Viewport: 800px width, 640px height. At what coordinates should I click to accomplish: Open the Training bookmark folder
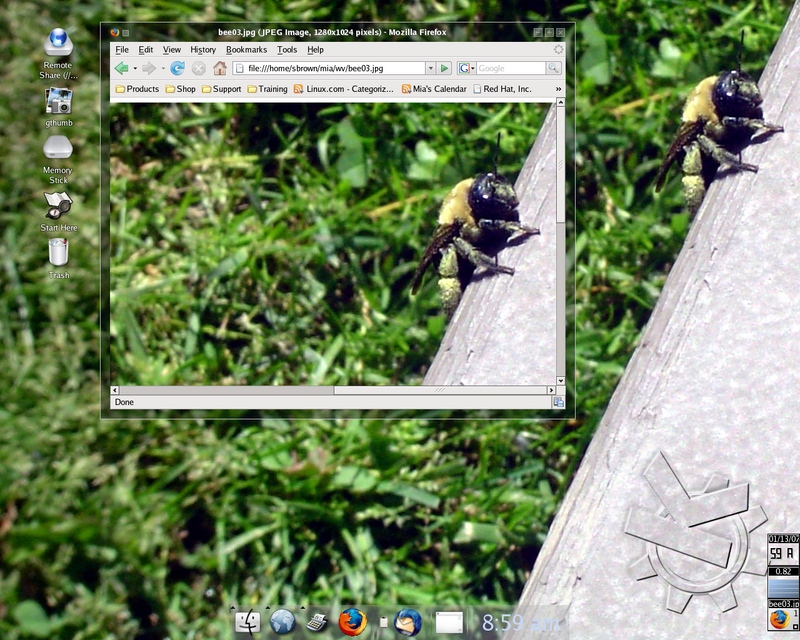(267, 89)
